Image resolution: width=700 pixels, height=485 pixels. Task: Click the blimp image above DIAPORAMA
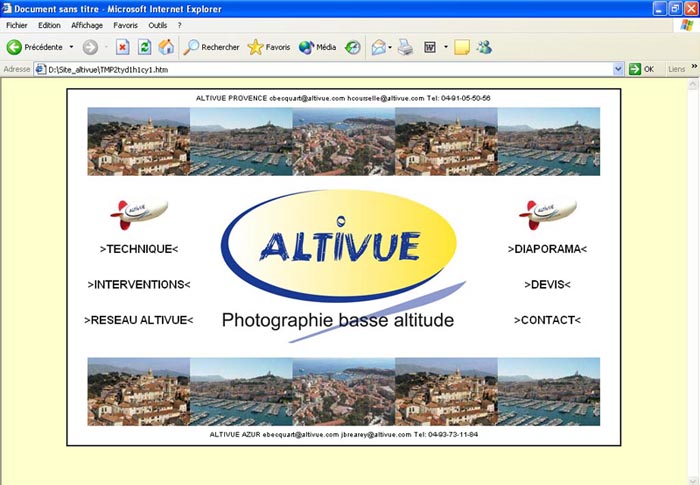(x=548, y=214)
